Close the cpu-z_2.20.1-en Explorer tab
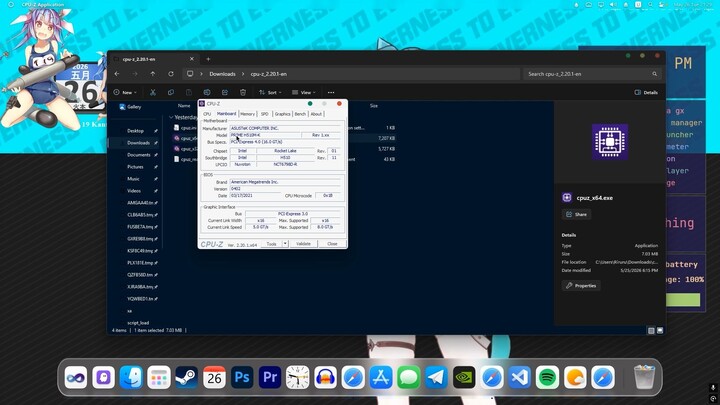The width and height of the screenshot is (720, 405). [192, 59]
